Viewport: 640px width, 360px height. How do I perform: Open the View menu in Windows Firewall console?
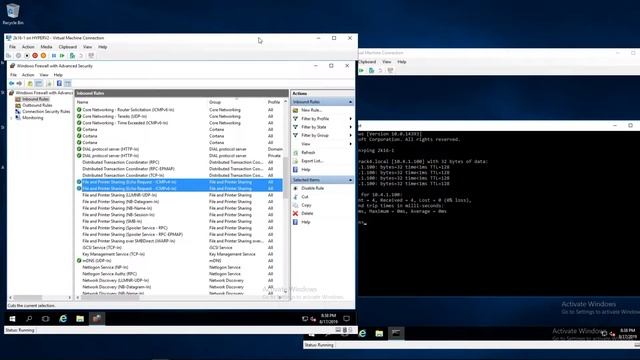[44, 75]
